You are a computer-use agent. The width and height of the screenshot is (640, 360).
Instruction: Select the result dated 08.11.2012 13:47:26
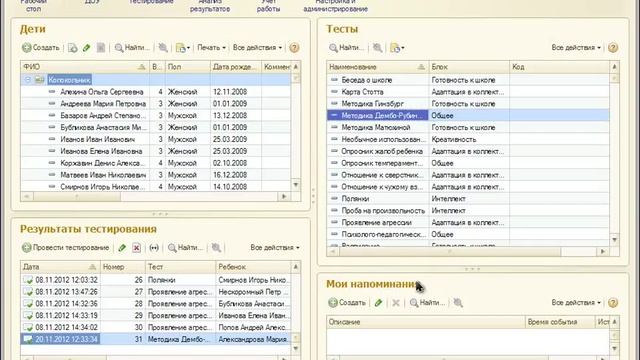click(x=156, y=292)
